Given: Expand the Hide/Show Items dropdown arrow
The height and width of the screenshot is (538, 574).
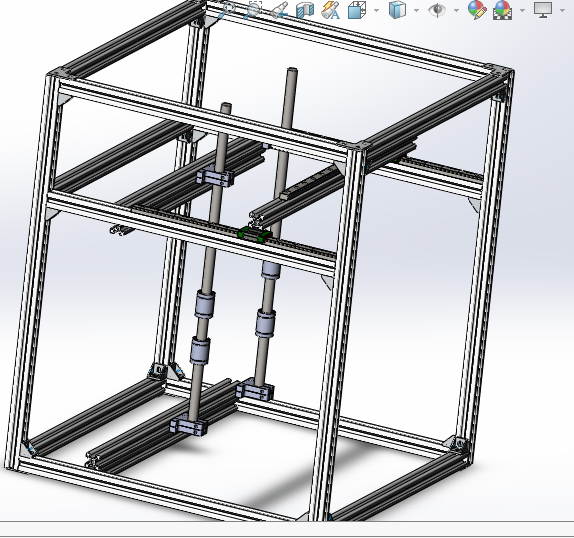Looking at the screenshot, I should point(456,11).
